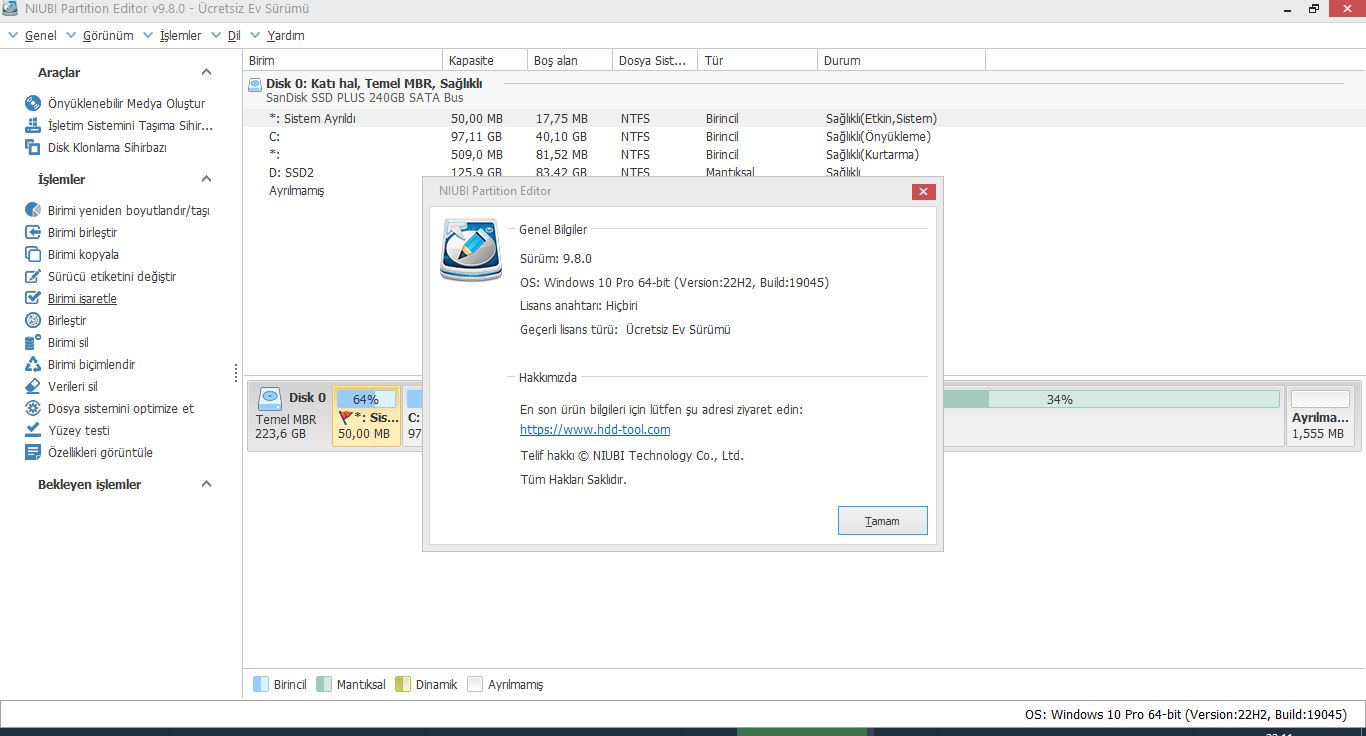Click the Durum column header
This screenshot has height=736, width=1366.
(x=901, y=60)
